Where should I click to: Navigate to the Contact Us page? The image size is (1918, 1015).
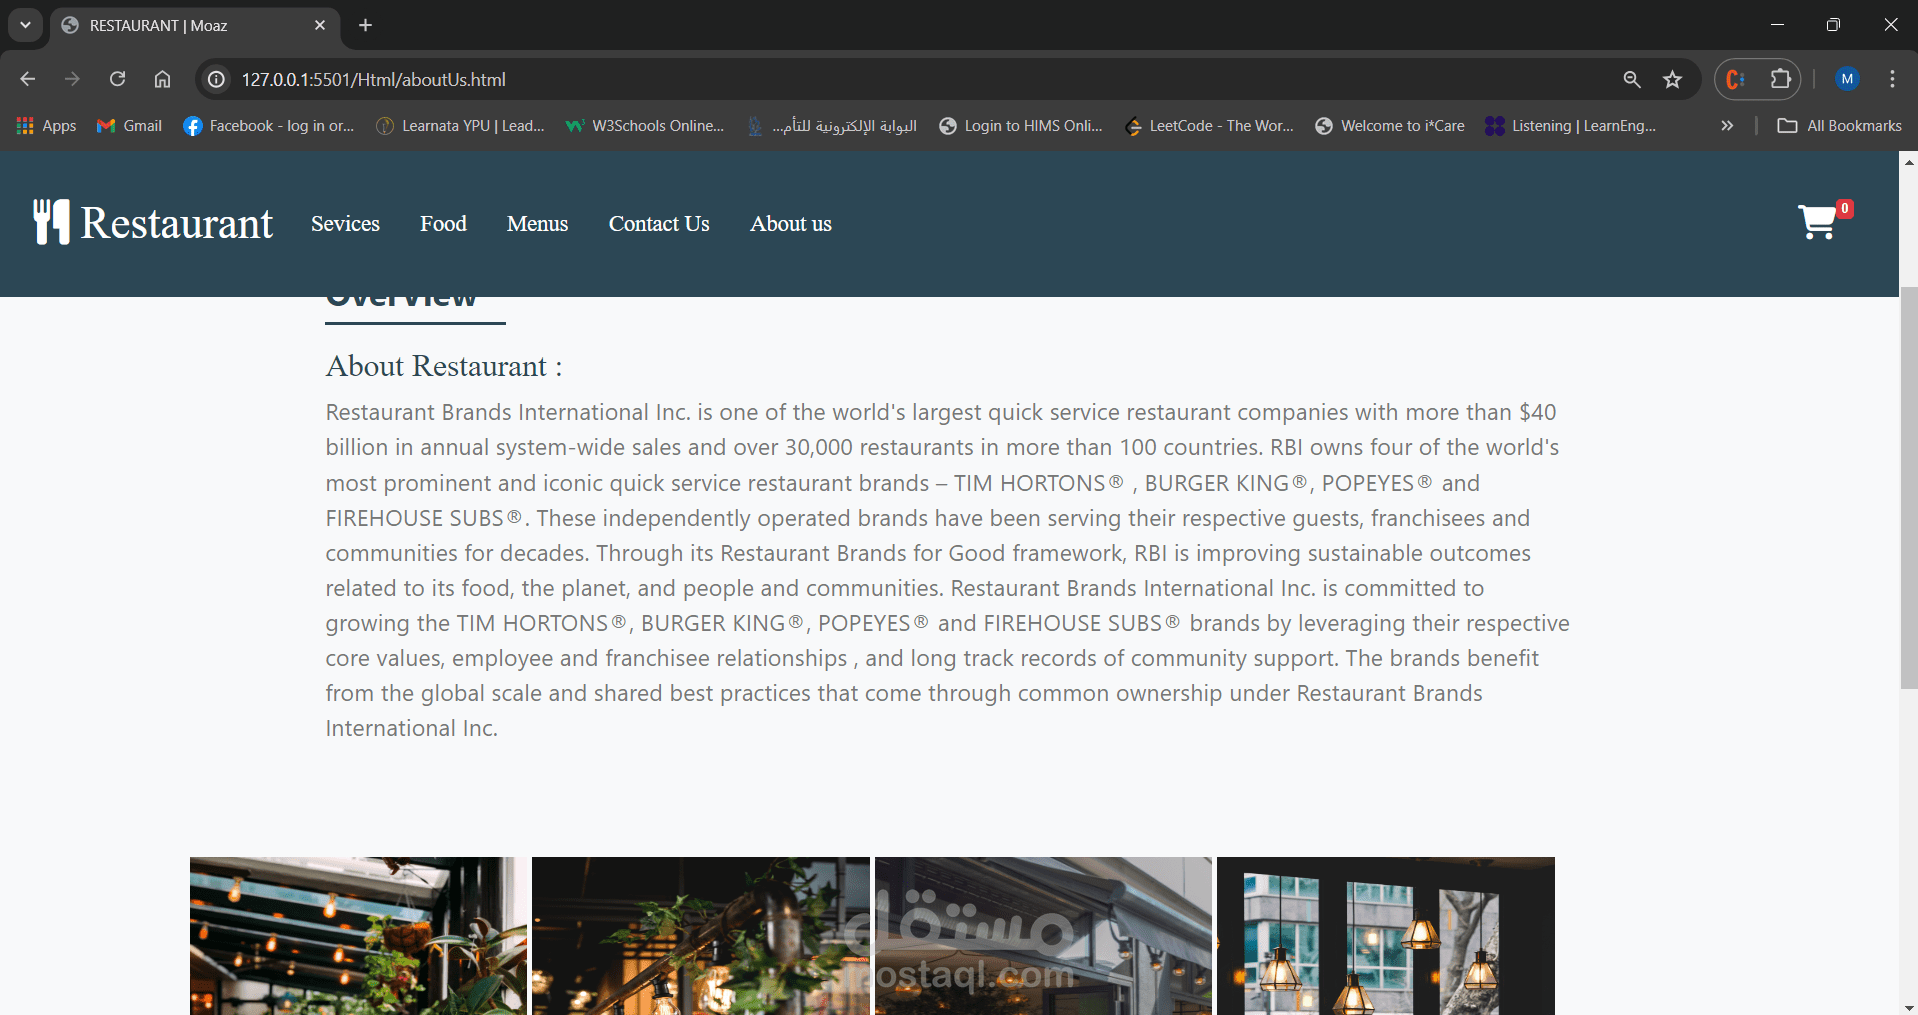[659, 224]
